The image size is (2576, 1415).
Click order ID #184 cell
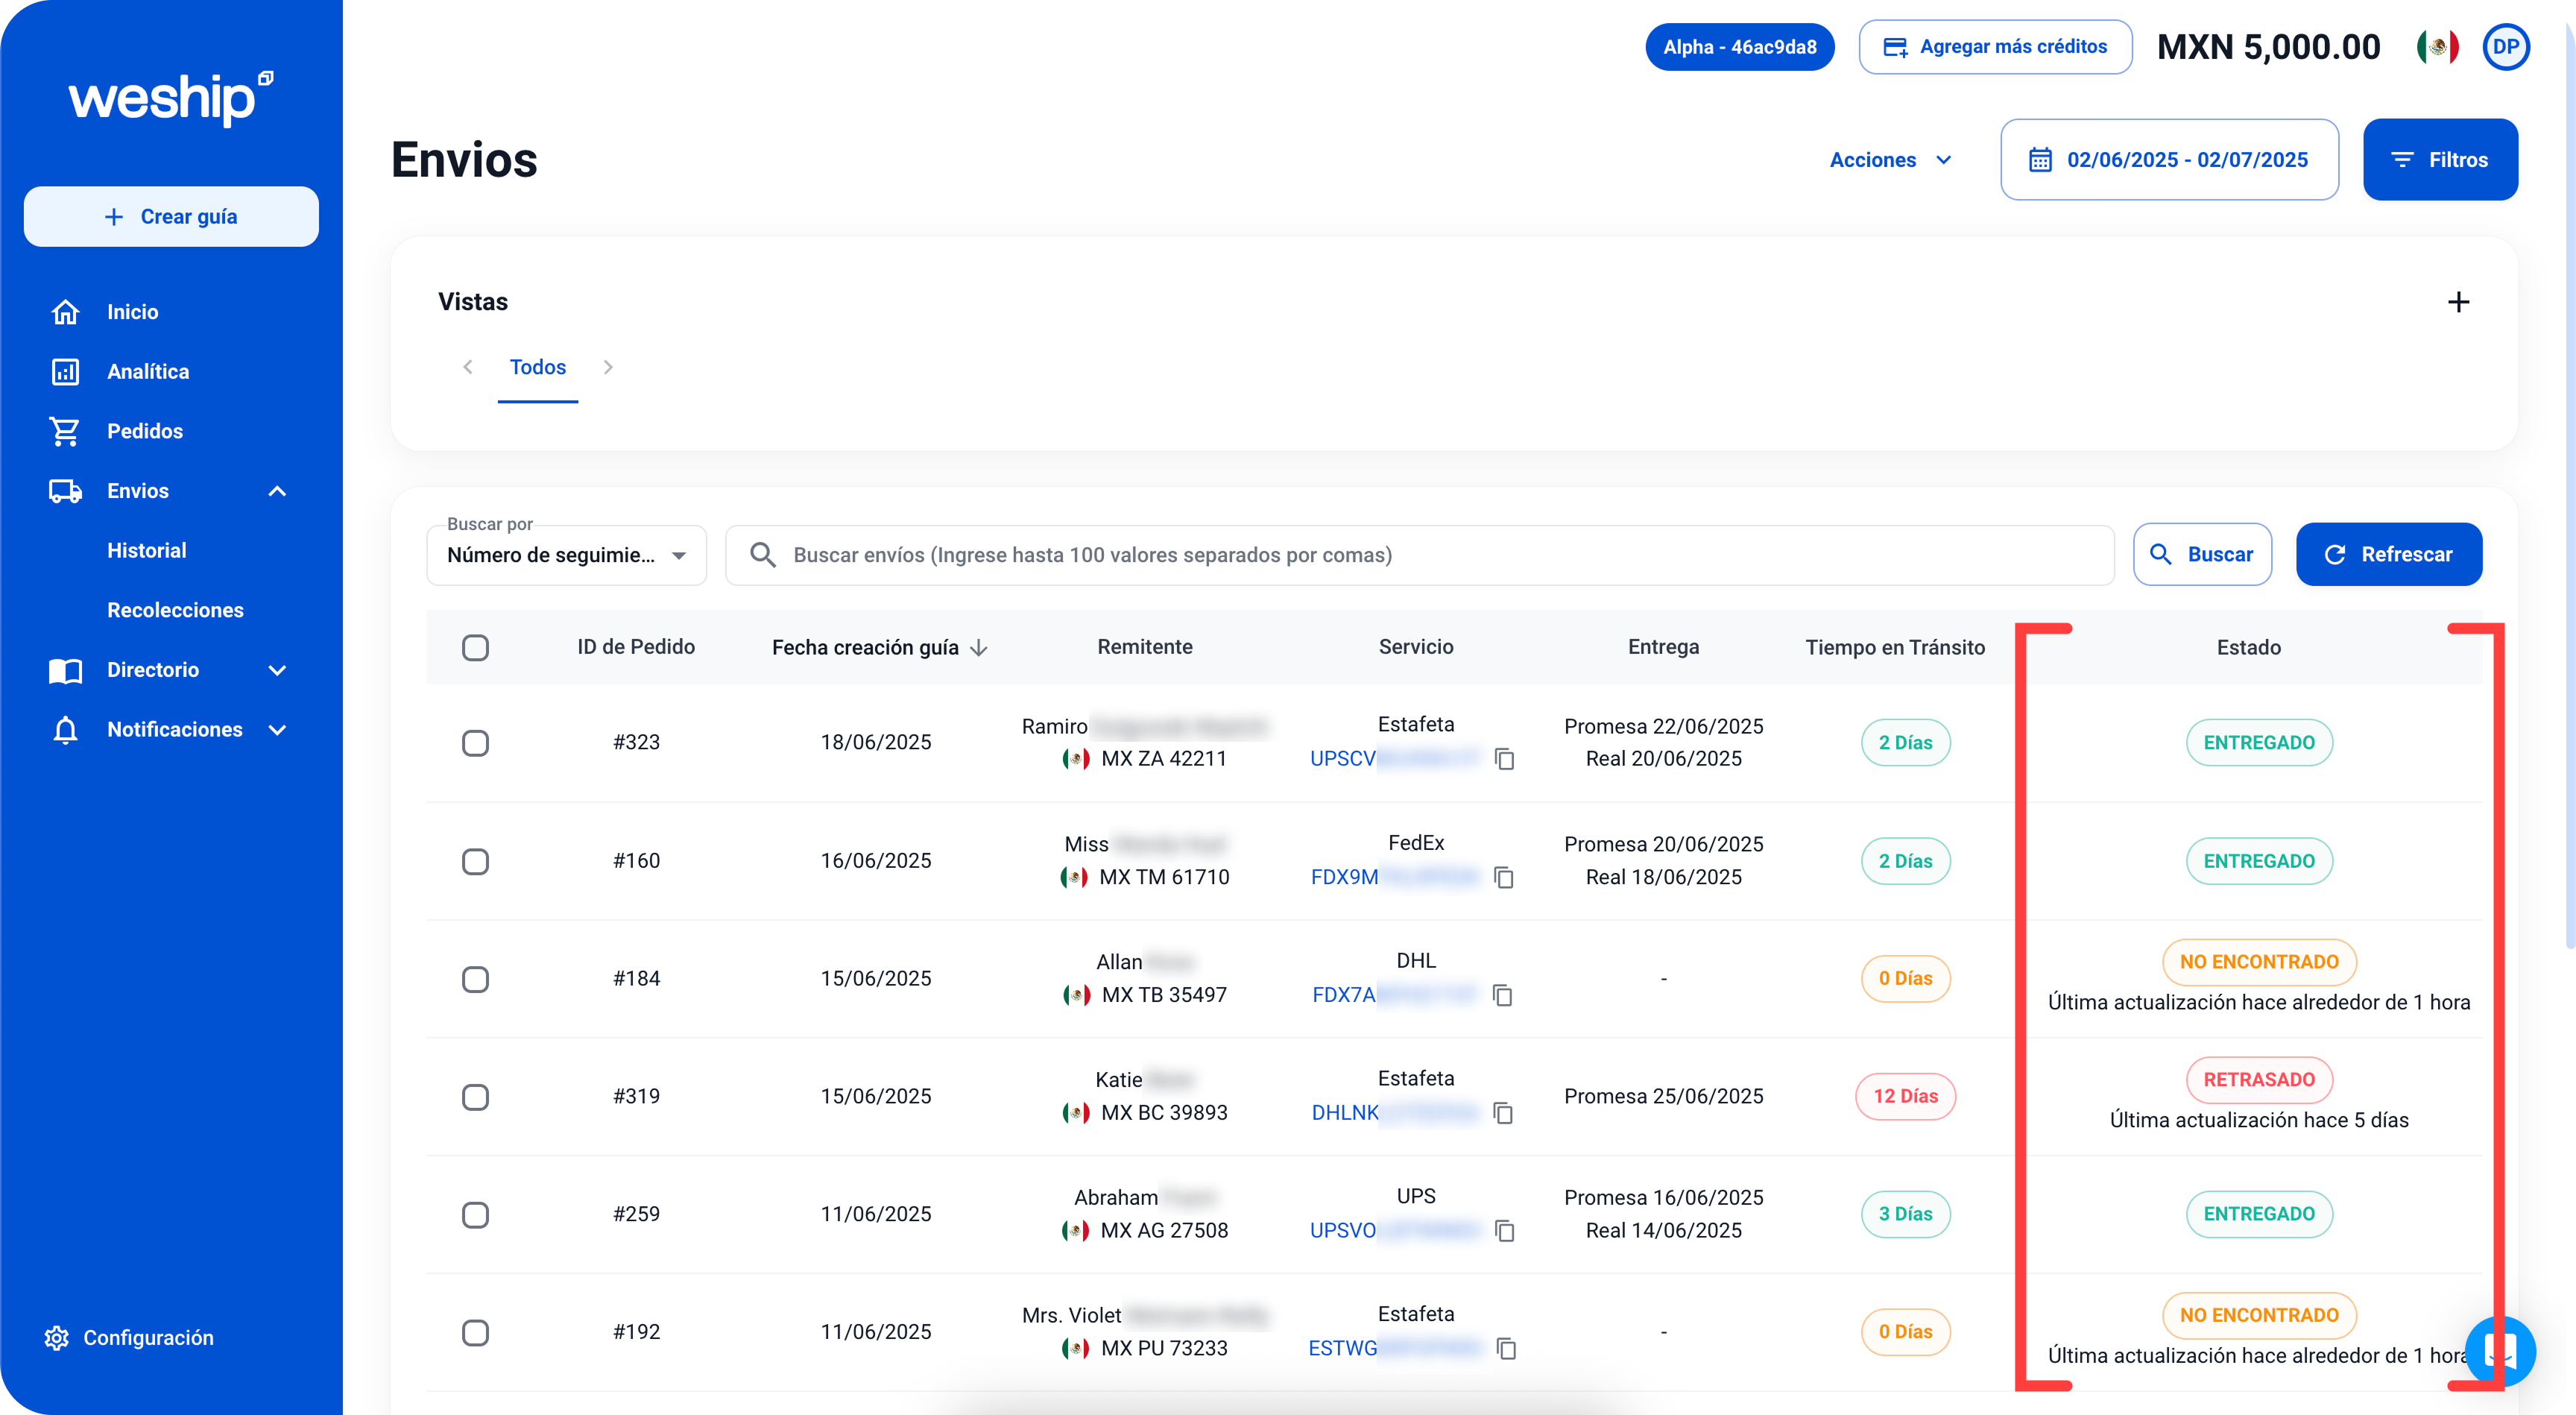[636, 979]
